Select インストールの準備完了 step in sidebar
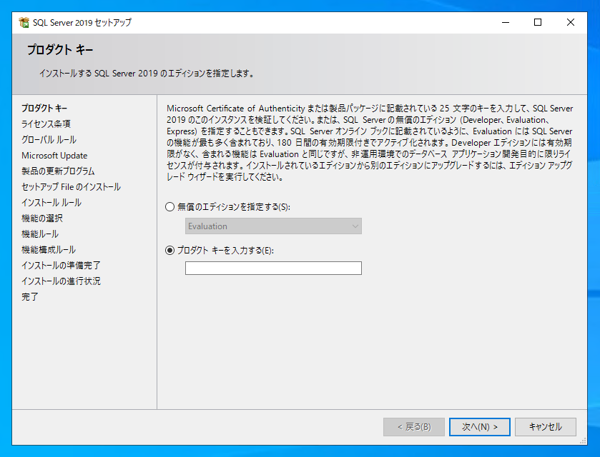600x457 pixels. click(x=61, y=265)
